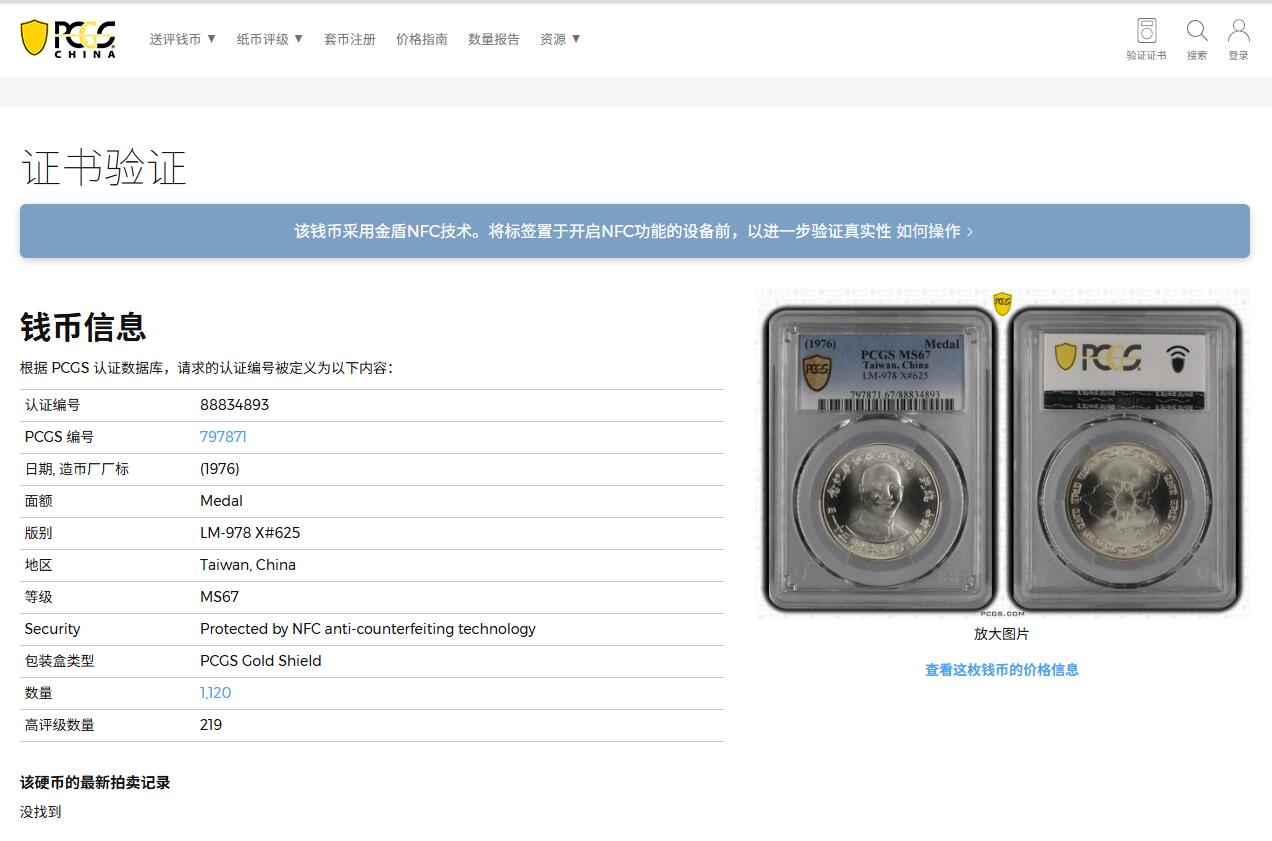Open PCGS number link 797871
This screenshot has width=1272, height=841.
coord(223,437)
